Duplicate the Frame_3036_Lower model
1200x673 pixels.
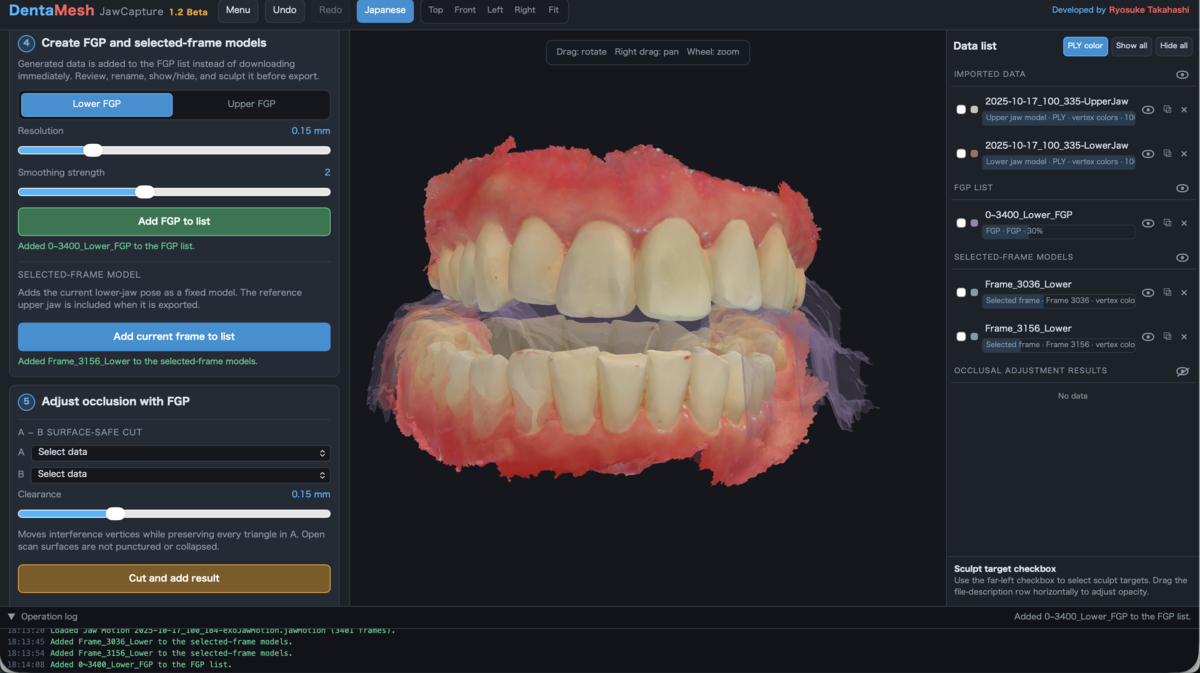(x=1167, y=293)
